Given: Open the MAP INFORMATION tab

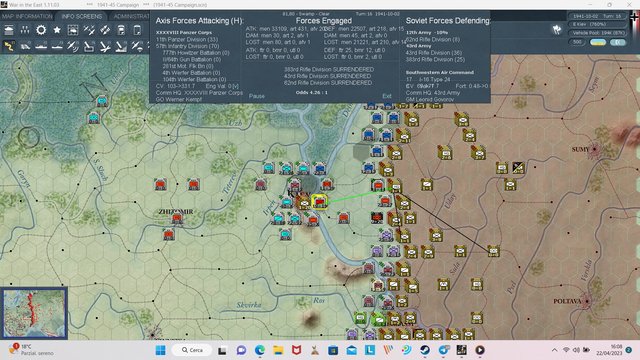Looking at the screenshot, I should (x=27, y=16).
